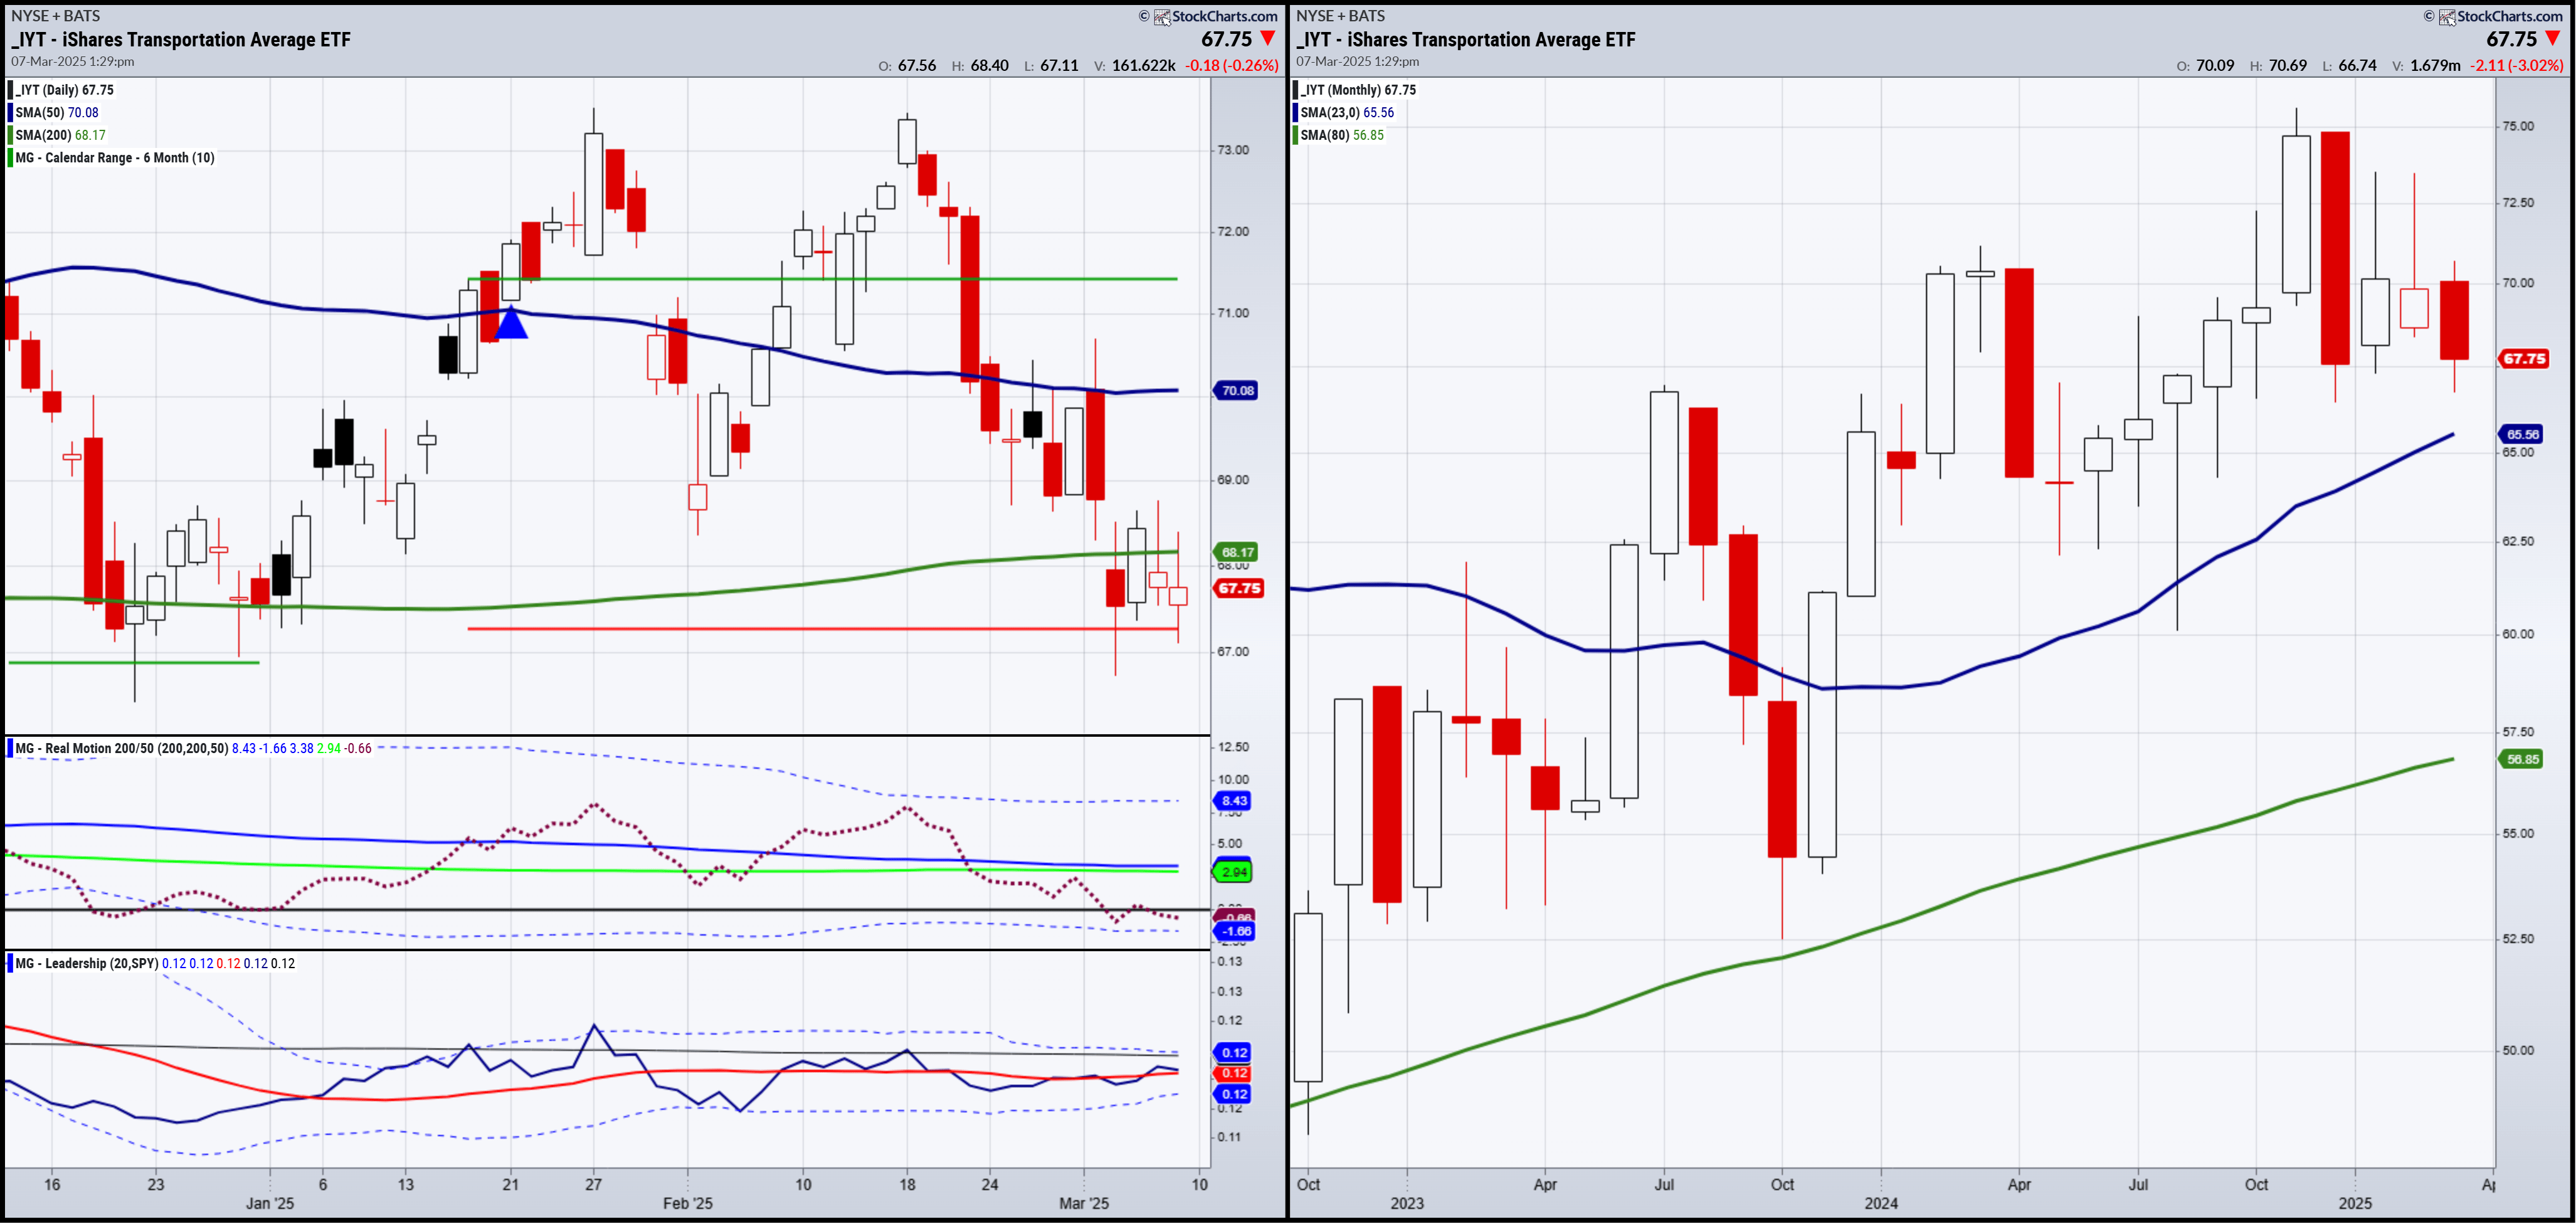
Task: Click the _IYT (Monthly) 67.75 legend label
Action: tap(1356, 90)
